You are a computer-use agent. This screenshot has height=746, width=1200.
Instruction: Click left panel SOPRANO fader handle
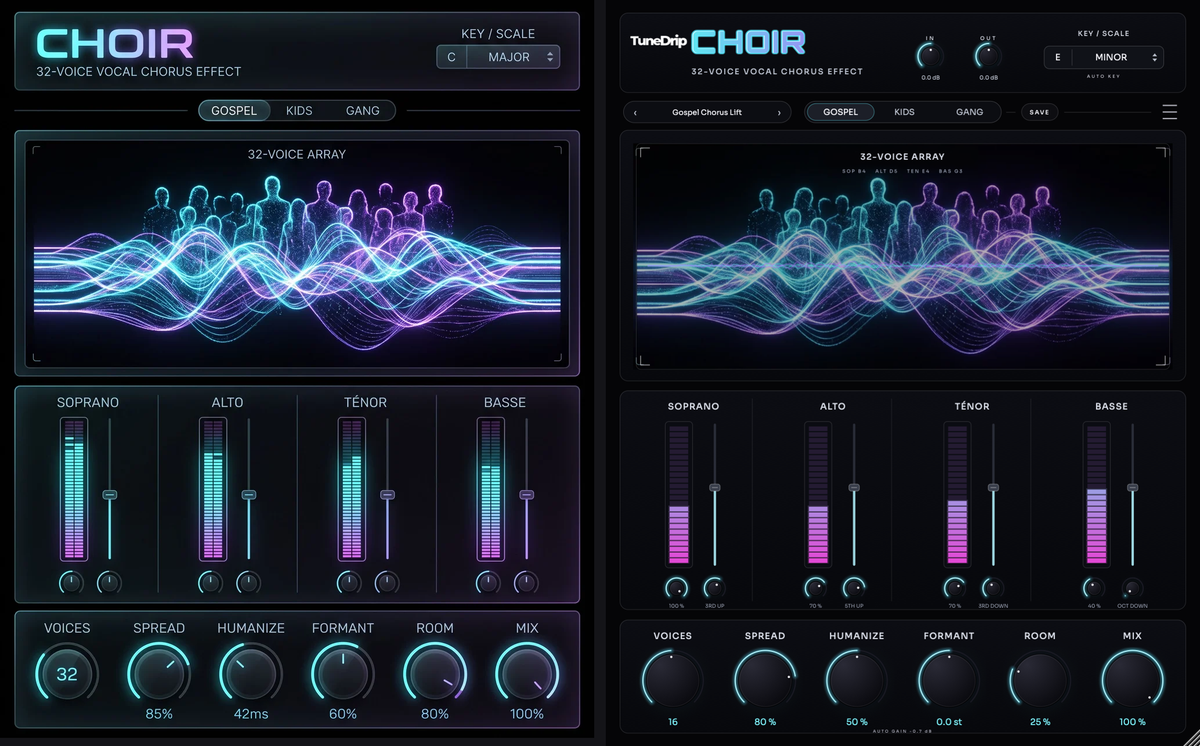pos(110,495)
